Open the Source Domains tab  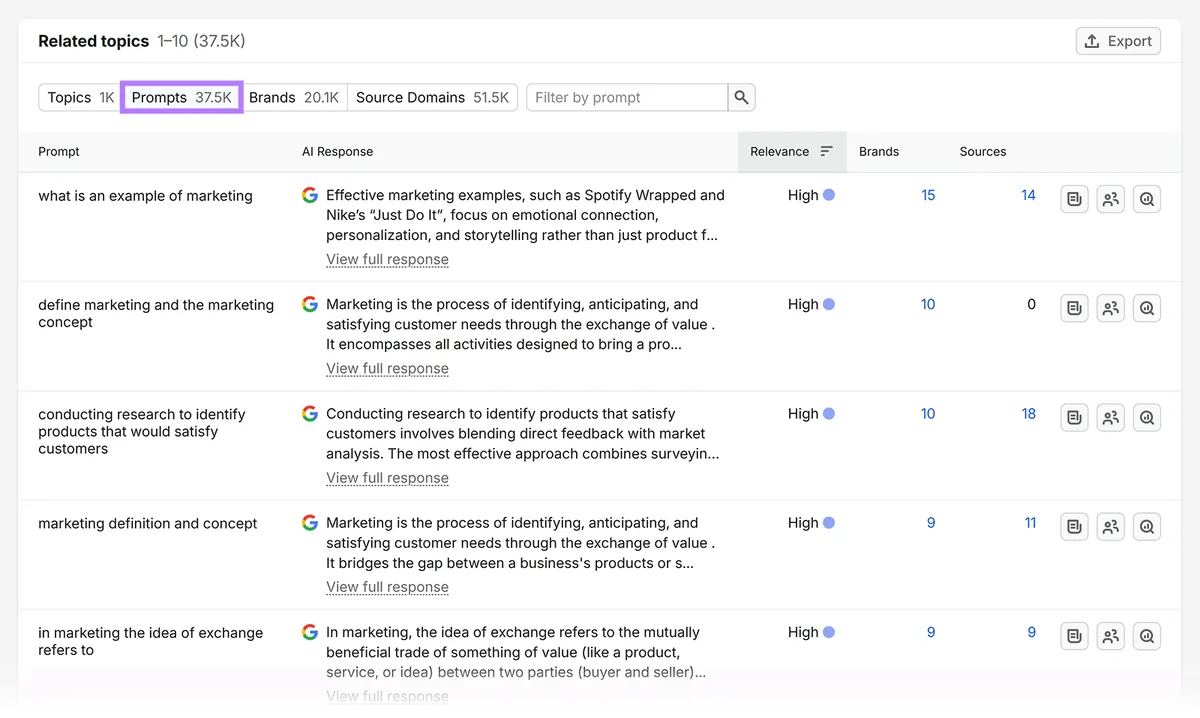432,97
